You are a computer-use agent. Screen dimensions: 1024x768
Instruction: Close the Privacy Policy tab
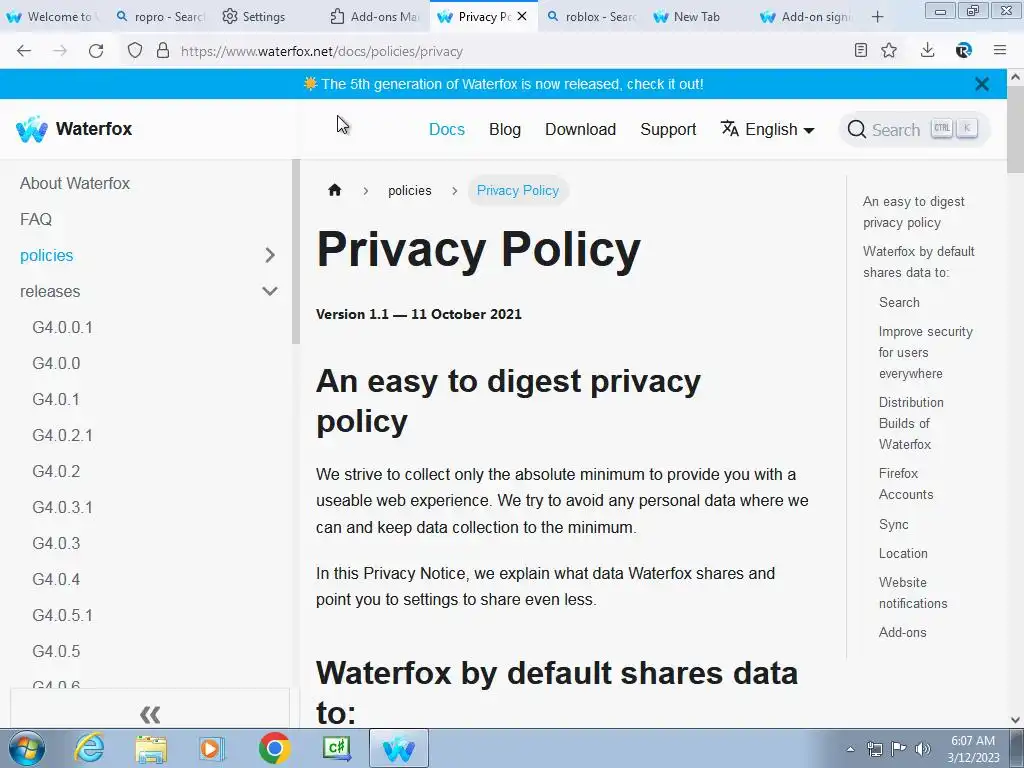tap(522, 17)
